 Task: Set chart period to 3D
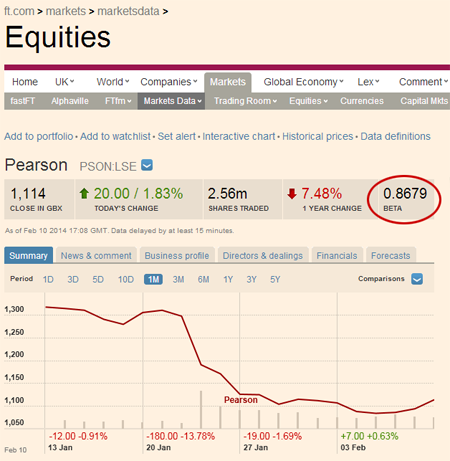click(x=73, y=279)
